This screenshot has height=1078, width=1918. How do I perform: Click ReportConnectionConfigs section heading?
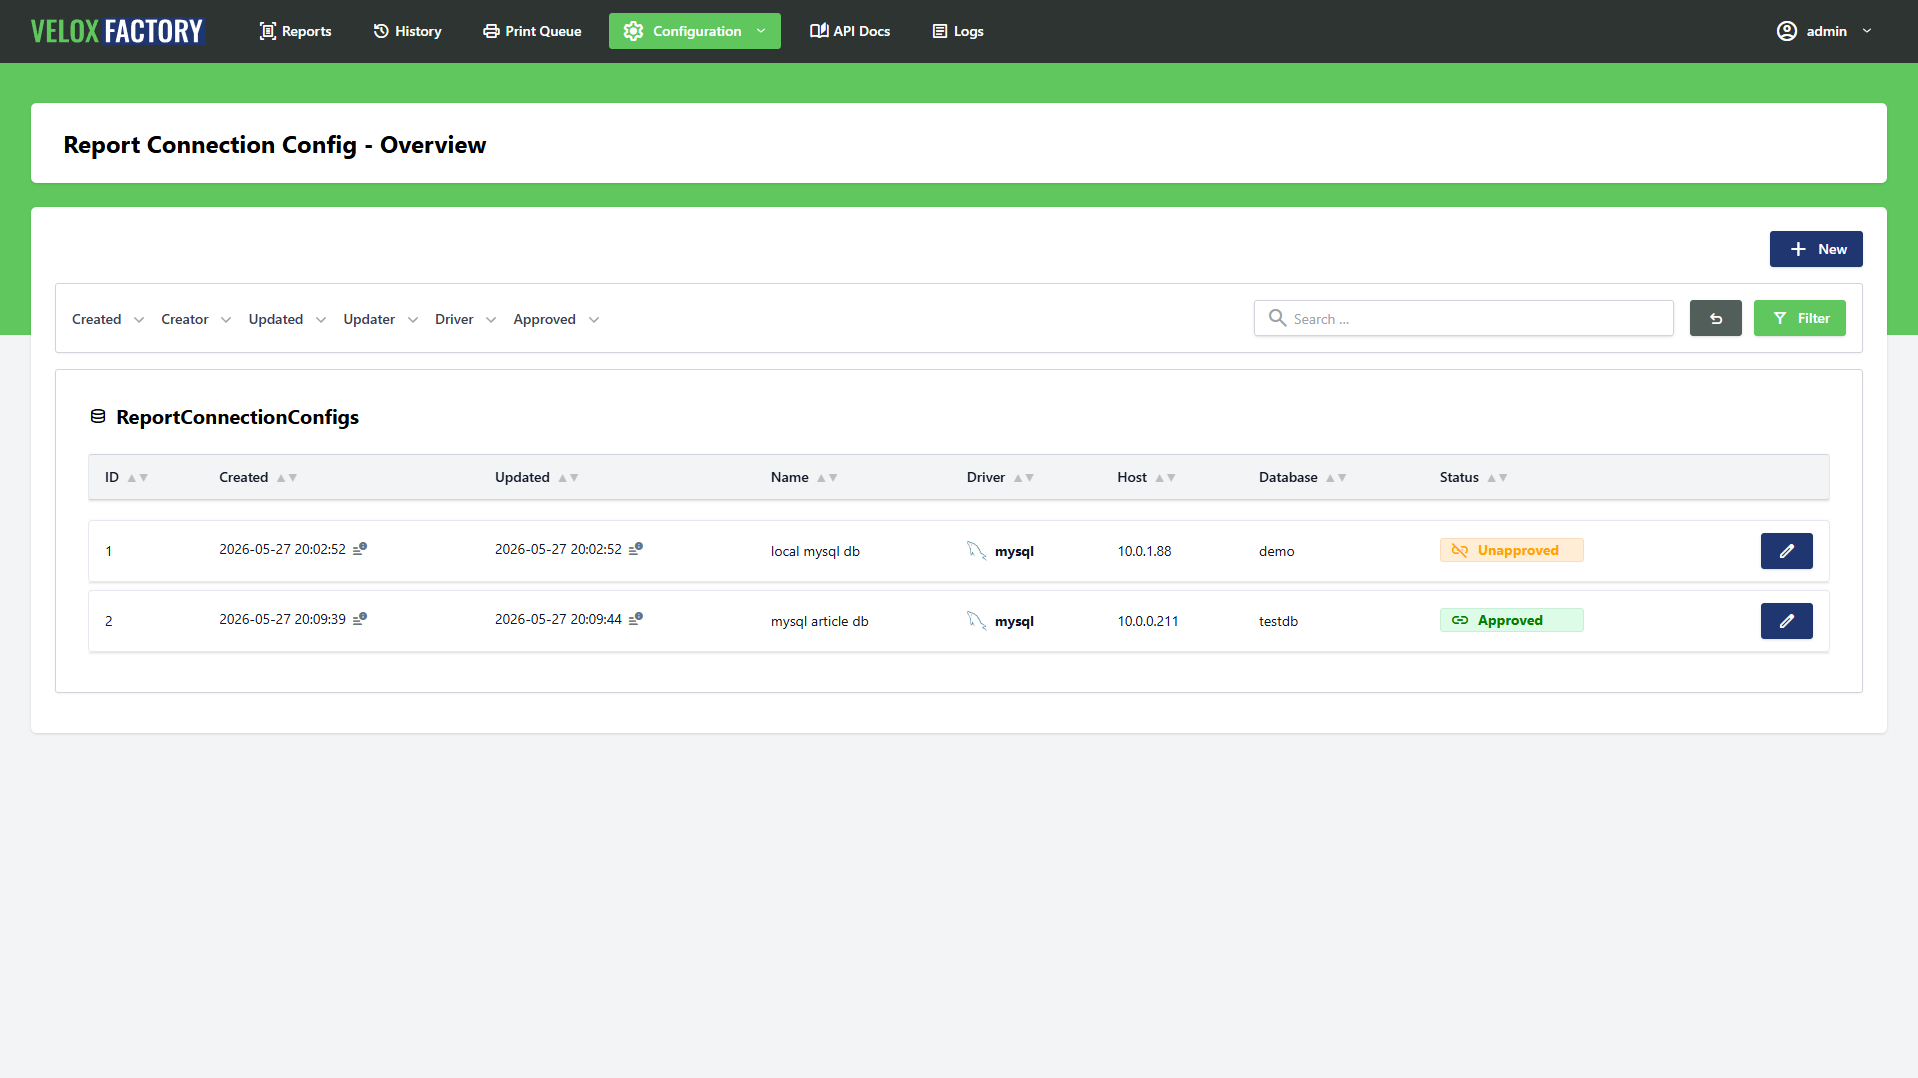[237, 417]
